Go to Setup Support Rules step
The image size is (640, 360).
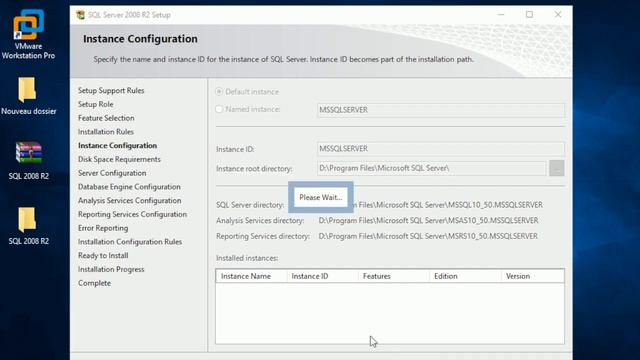(111, 91)
